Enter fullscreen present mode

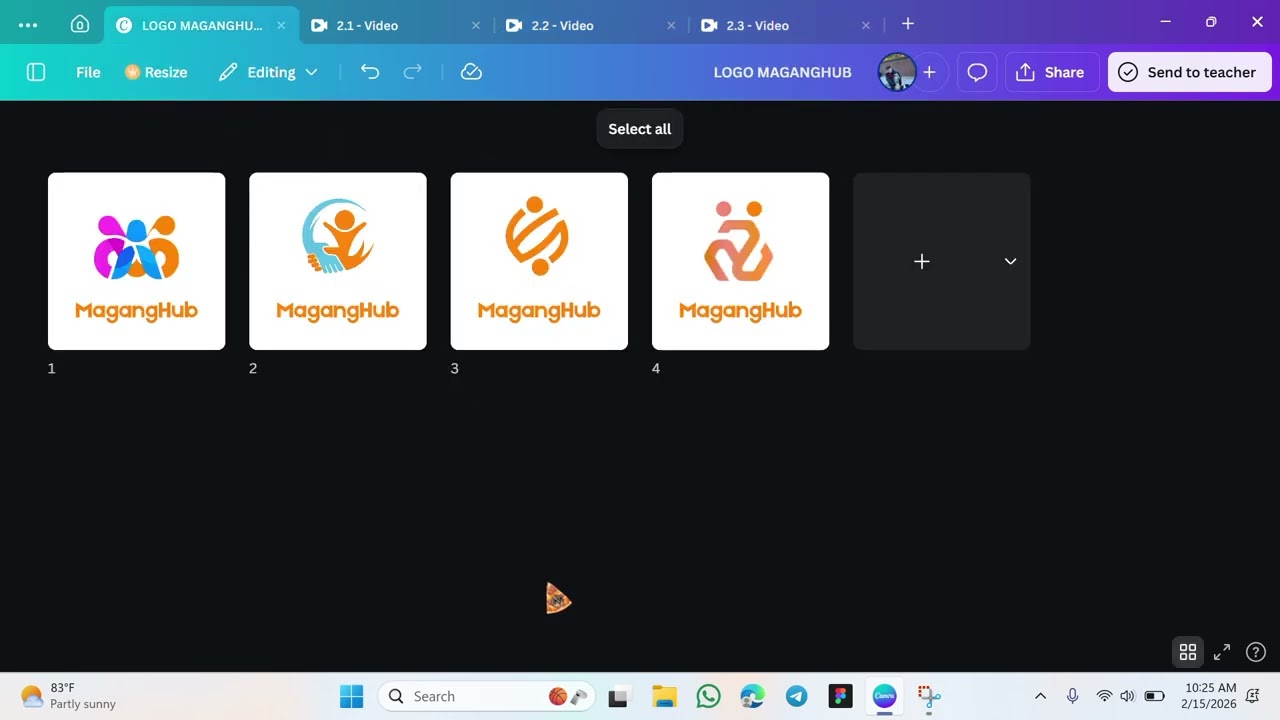coord(1222,652)
